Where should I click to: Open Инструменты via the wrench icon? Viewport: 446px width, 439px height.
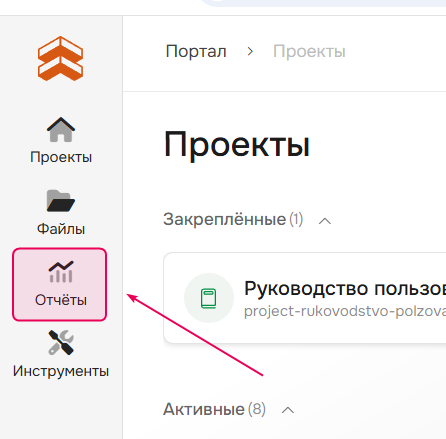coord(61,343)
